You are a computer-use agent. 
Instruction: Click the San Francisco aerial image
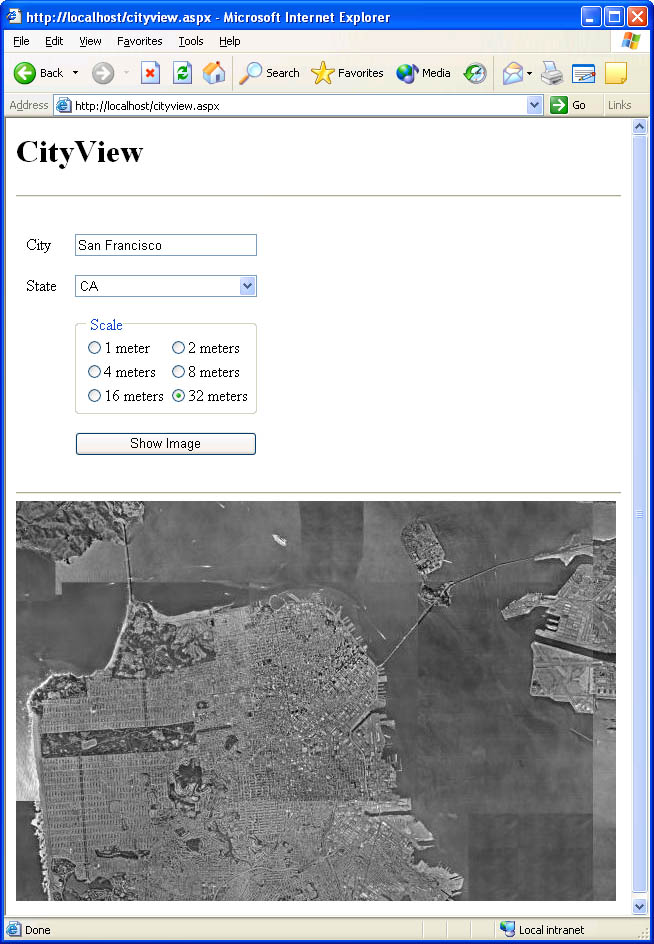(316, 701)
